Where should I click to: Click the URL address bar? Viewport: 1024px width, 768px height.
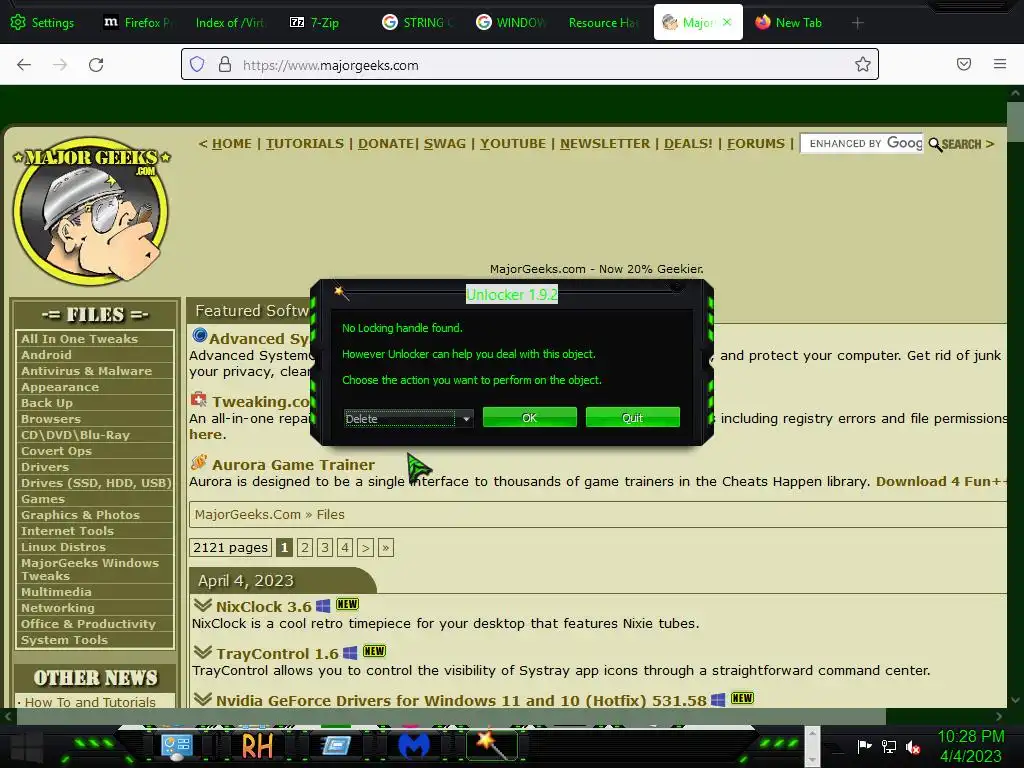tap(530, 64)
